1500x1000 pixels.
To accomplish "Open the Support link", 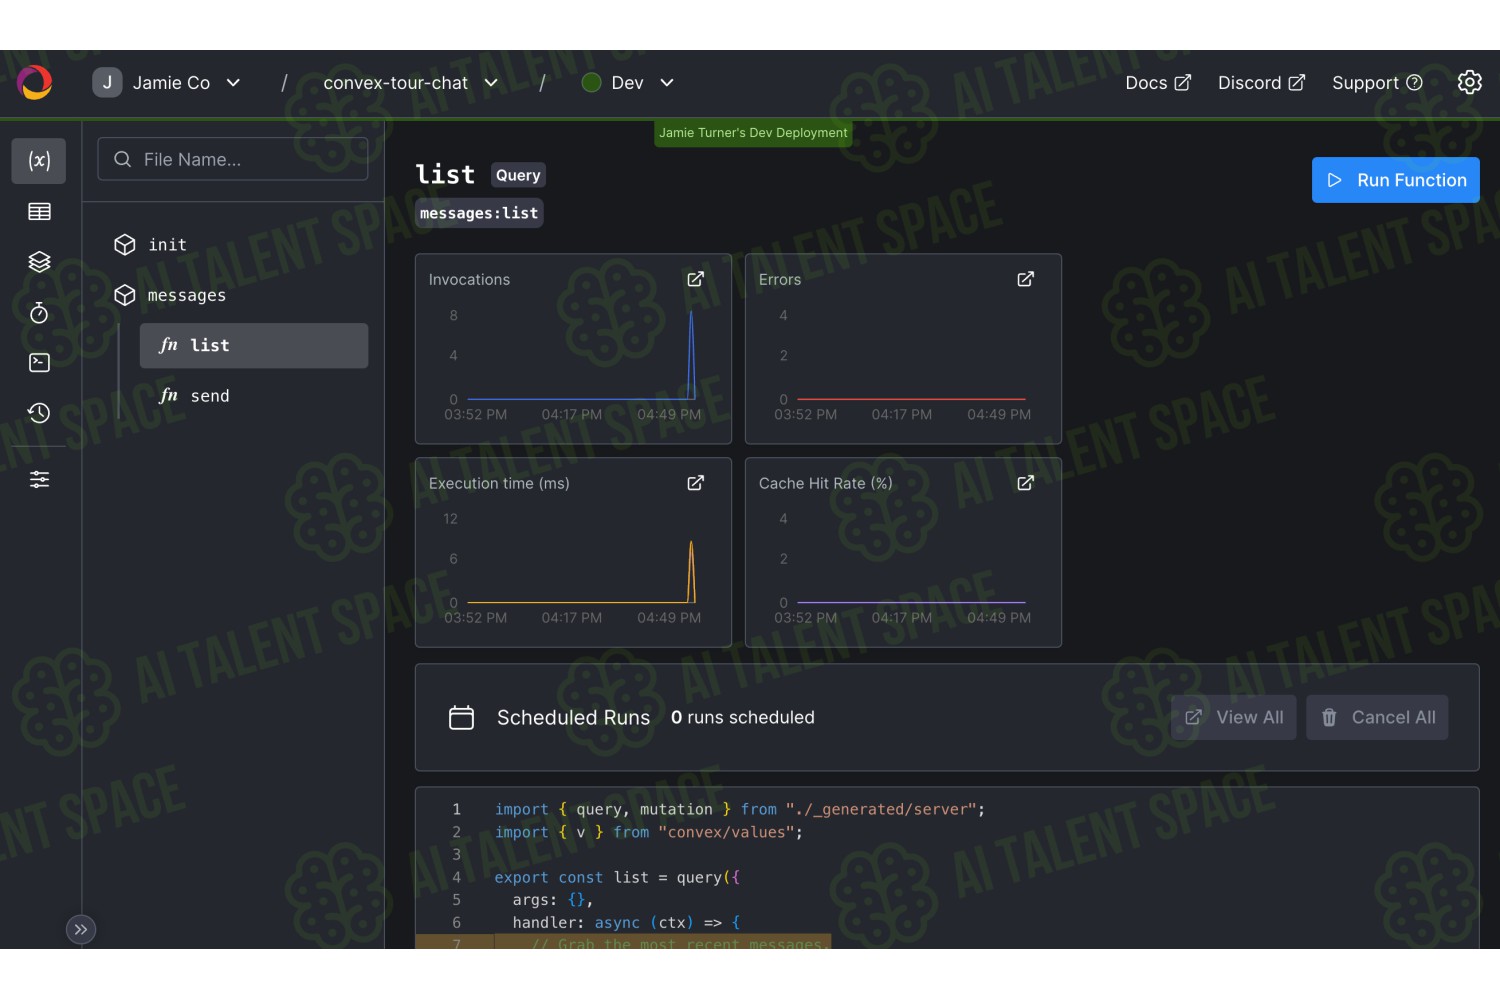I will tap(1377, 83).
